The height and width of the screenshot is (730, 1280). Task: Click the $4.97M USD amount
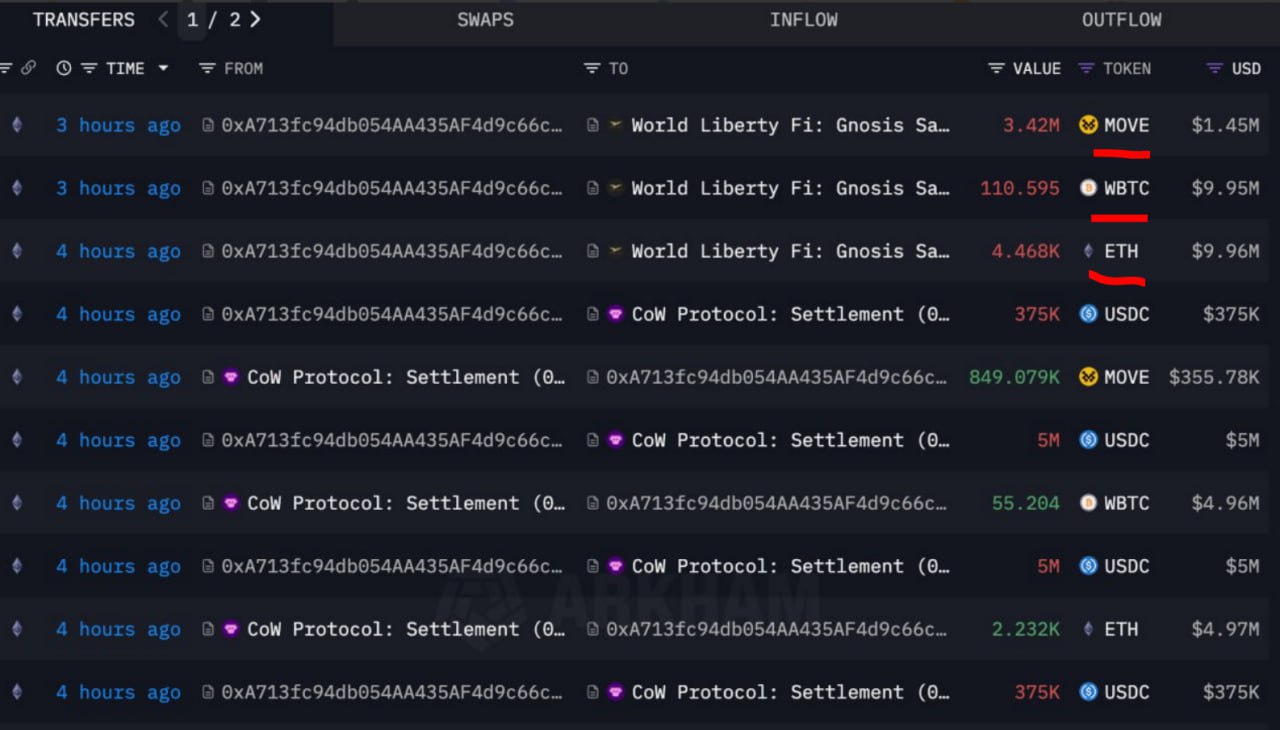coord(1226,629)
